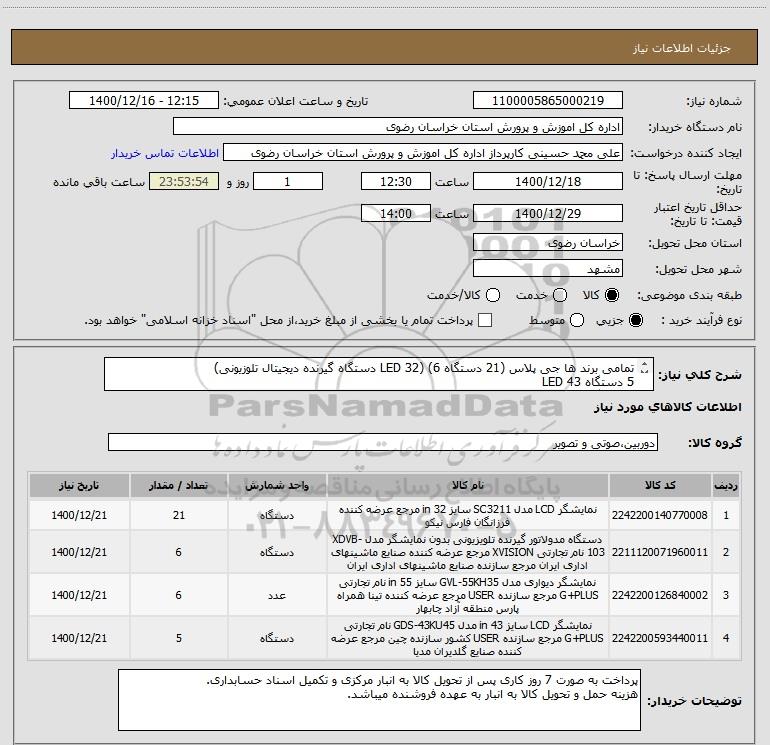
Task: Click the جزئیات اطلاعات نیاز header bar
Action: click(384, 47)
